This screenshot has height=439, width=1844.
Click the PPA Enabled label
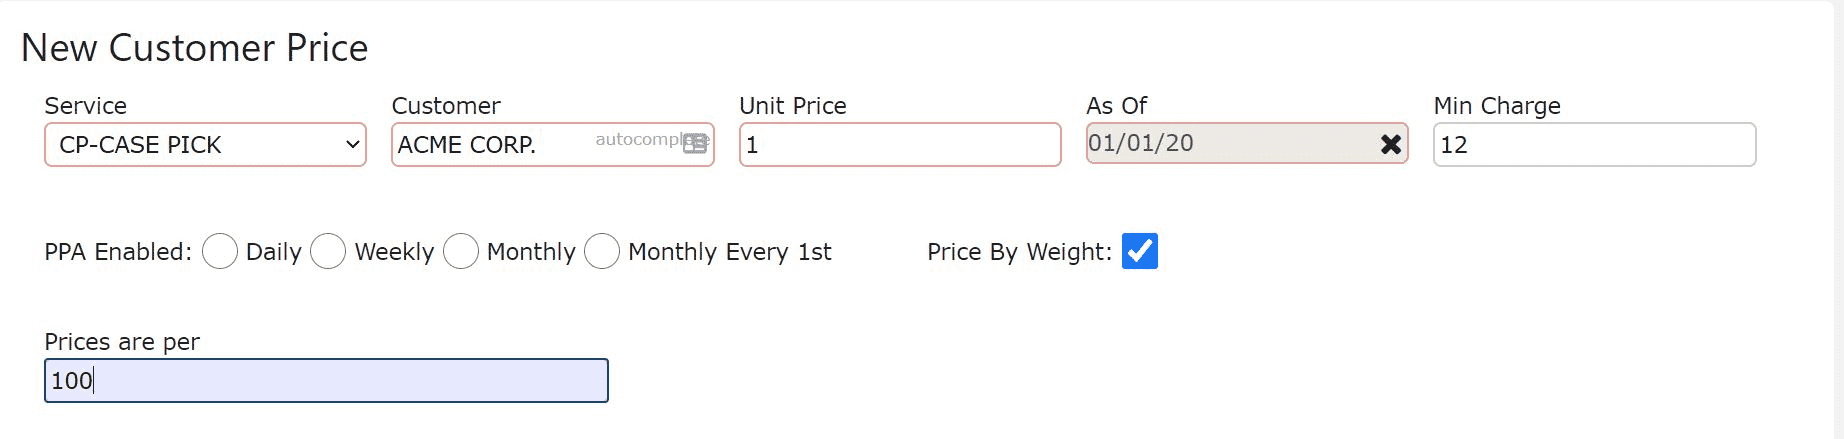118,252
